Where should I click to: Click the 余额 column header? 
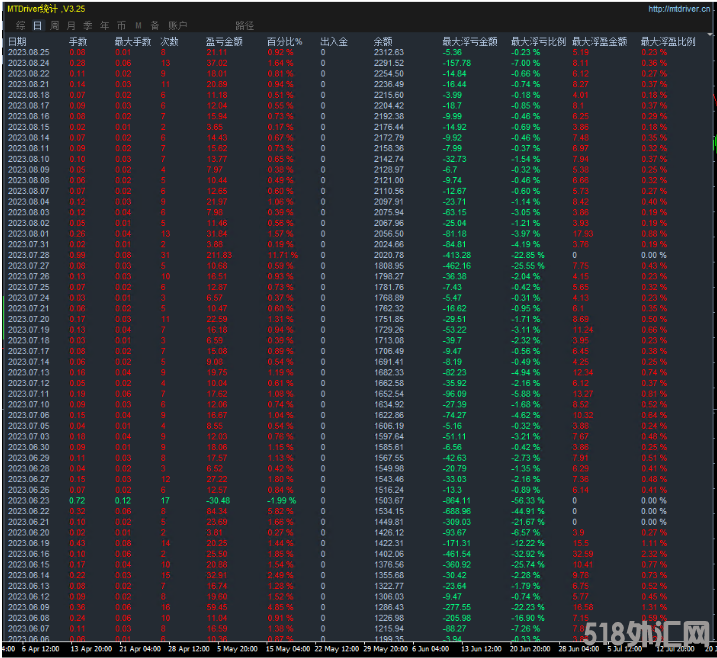[x=382, y=41]
